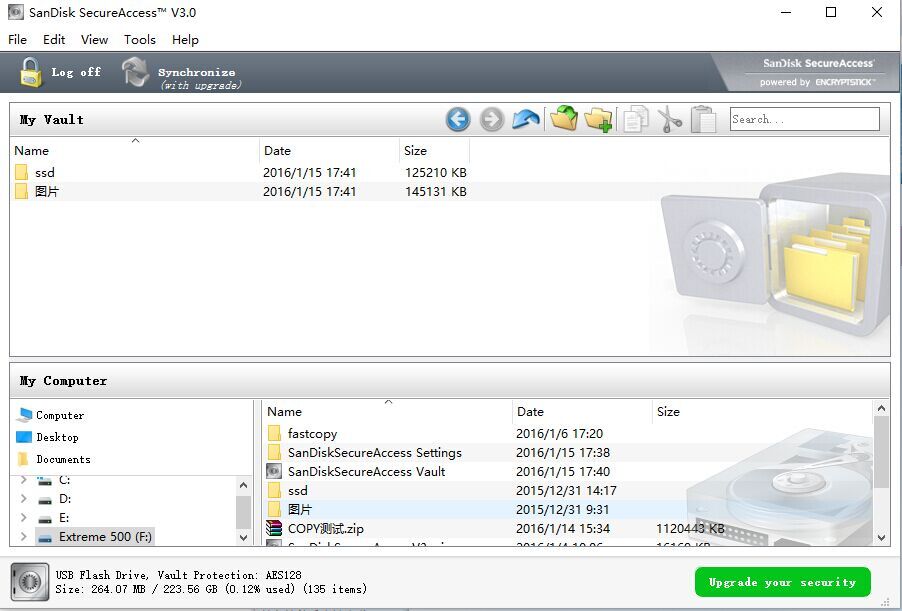
Task: Click the vault Search field
Action: click(x=804, y=119)
